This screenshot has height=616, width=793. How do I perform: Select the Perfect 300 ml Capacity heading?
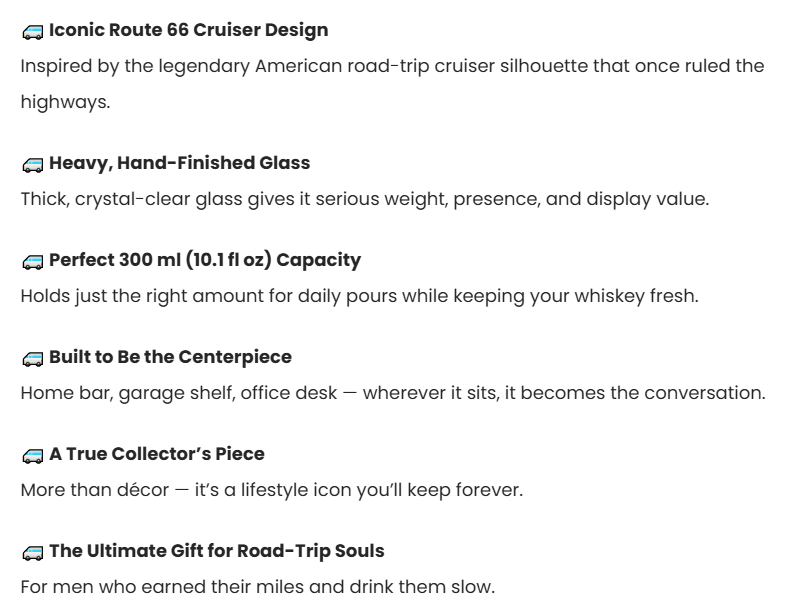204,259
